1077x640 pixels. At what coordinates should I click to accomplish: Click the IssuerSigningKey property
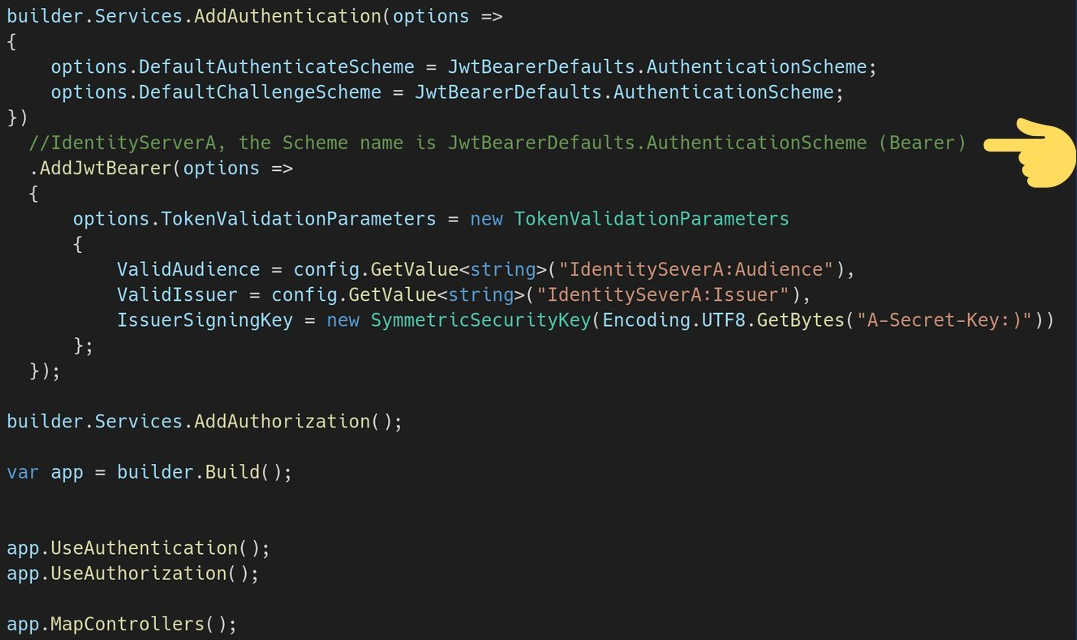tap(205, 321)
